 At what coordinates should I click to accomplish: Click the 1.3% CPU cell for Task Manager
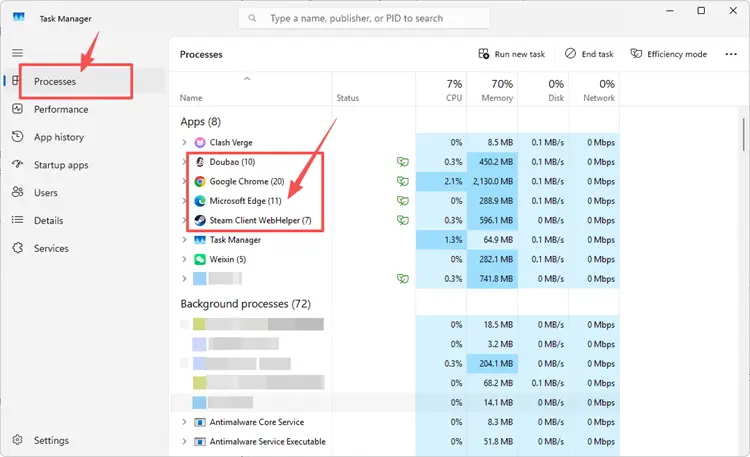pyautogui.click(x=441, y=240)
